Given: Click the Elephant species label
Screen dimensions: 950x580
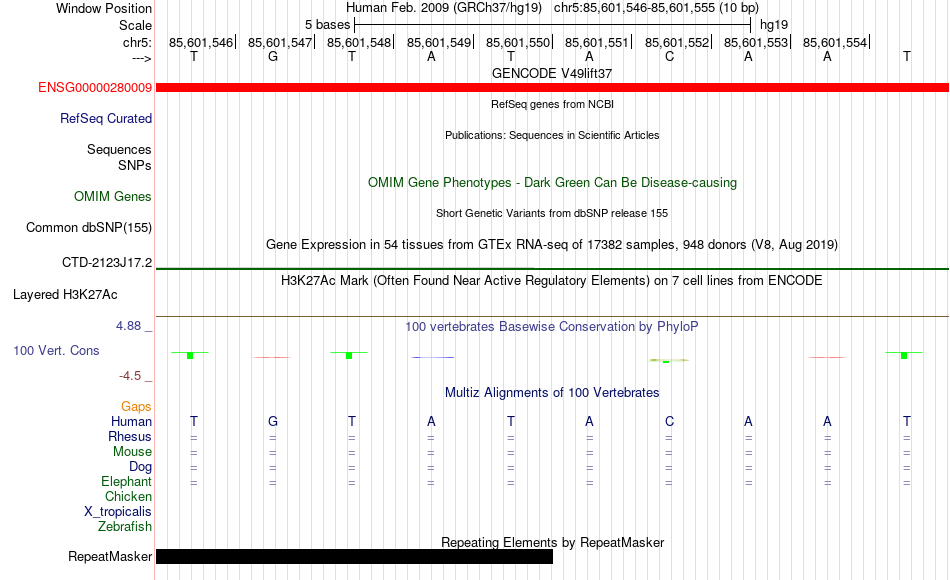Looking at the screenshot, I should click(127, 482).
